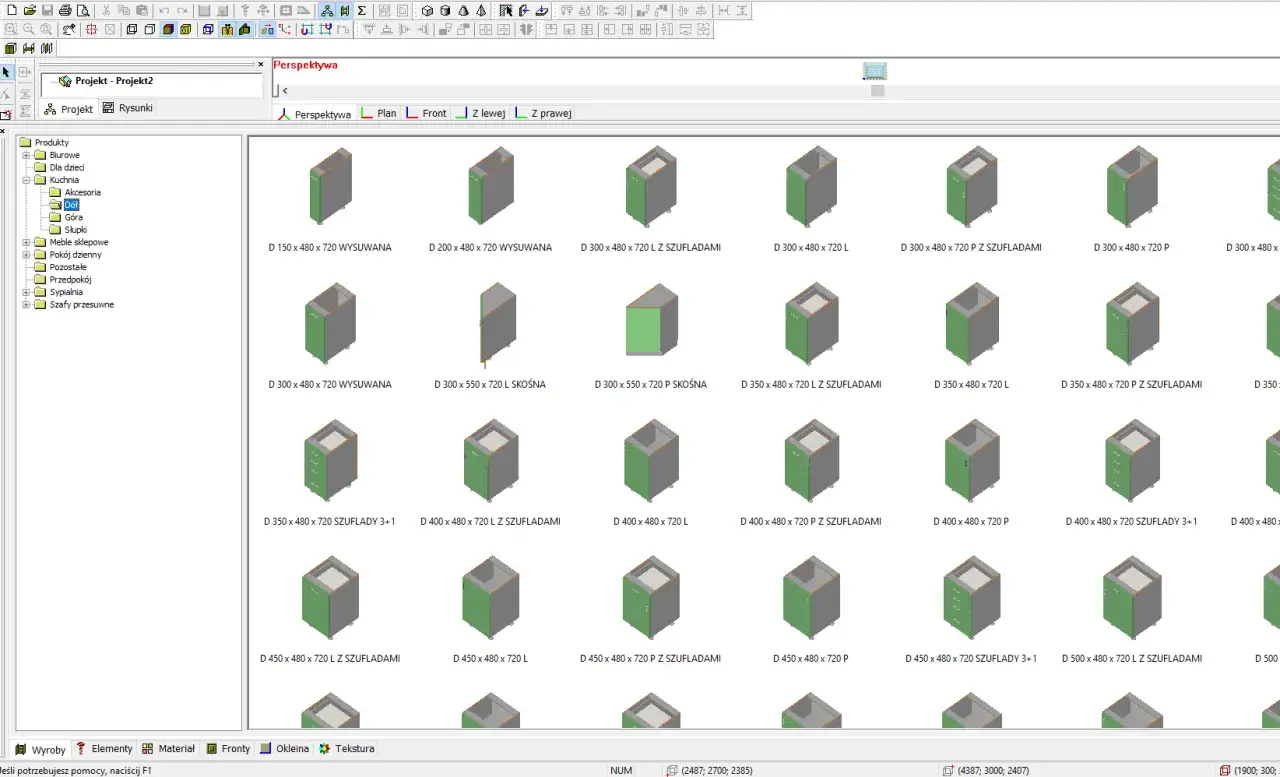The image size is (1280, 777).
Task: Pick the D 300 x 550 x 720 L SKOŚNA cabinet
Action: coord(490,335)
